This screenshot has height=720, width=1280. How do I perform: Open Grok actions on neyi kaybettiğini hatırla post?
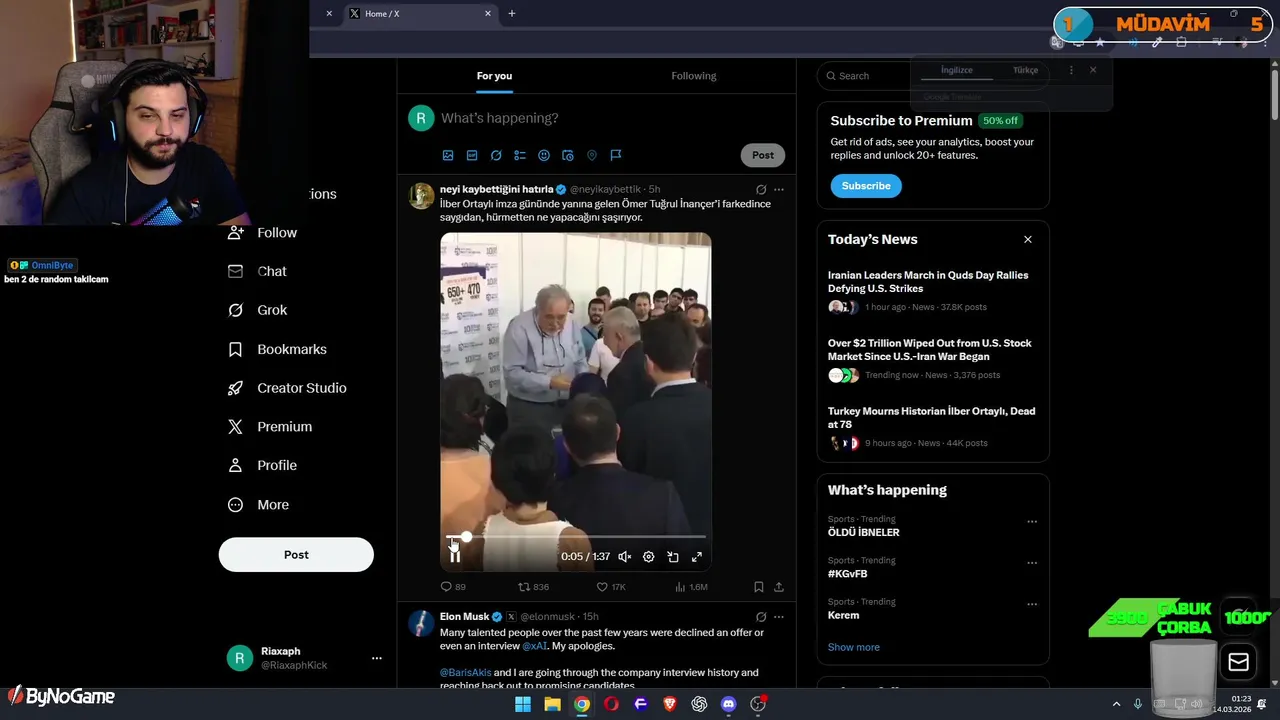click(761, 189)
